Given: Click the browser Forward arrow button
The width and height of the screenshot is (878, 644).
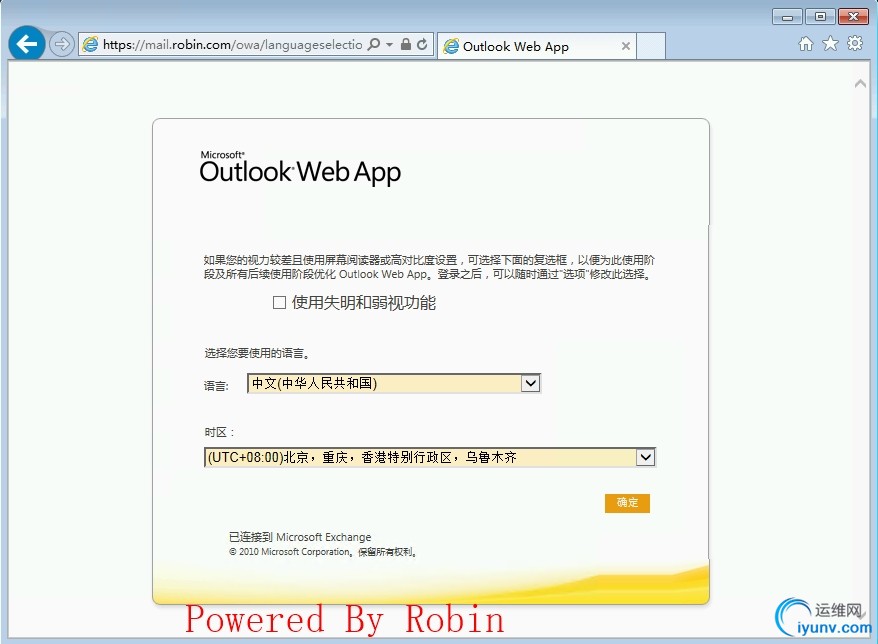Looking at the screenshot, I should point(62,44).
